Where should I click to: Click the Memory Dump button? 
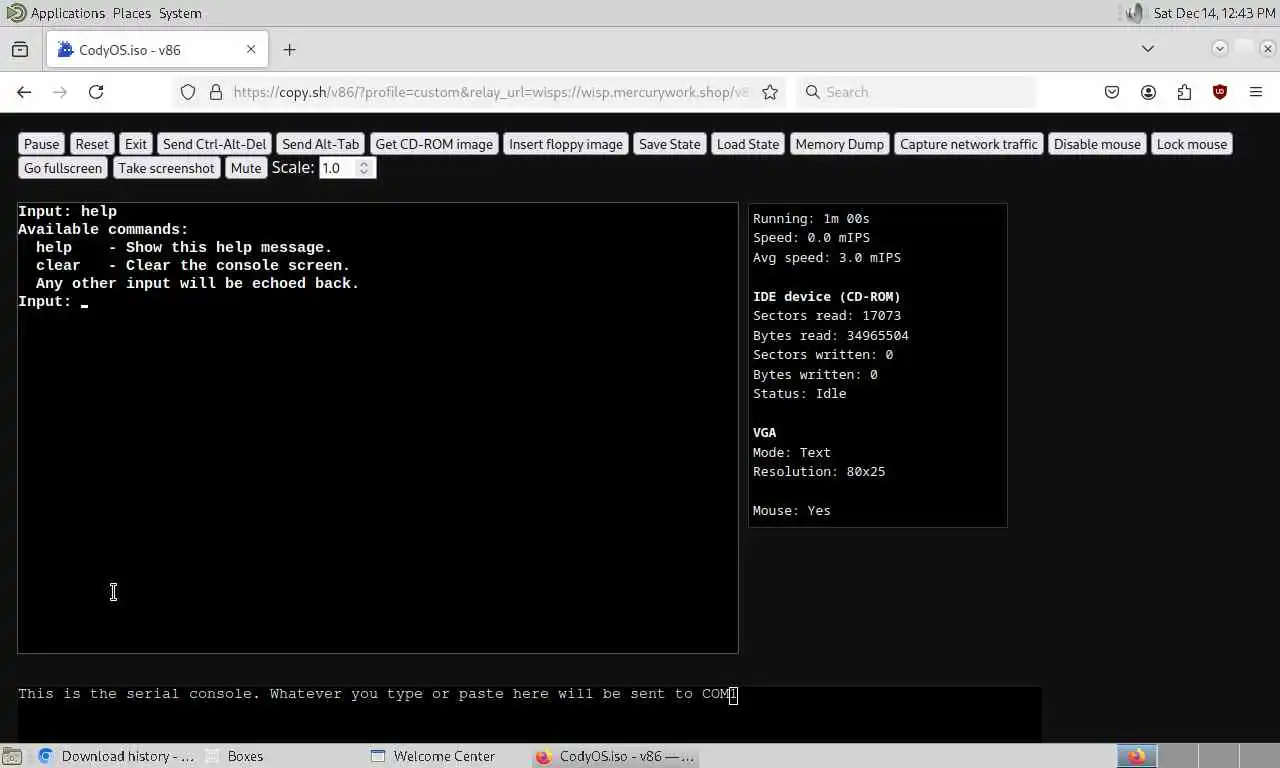coord(840,144)
